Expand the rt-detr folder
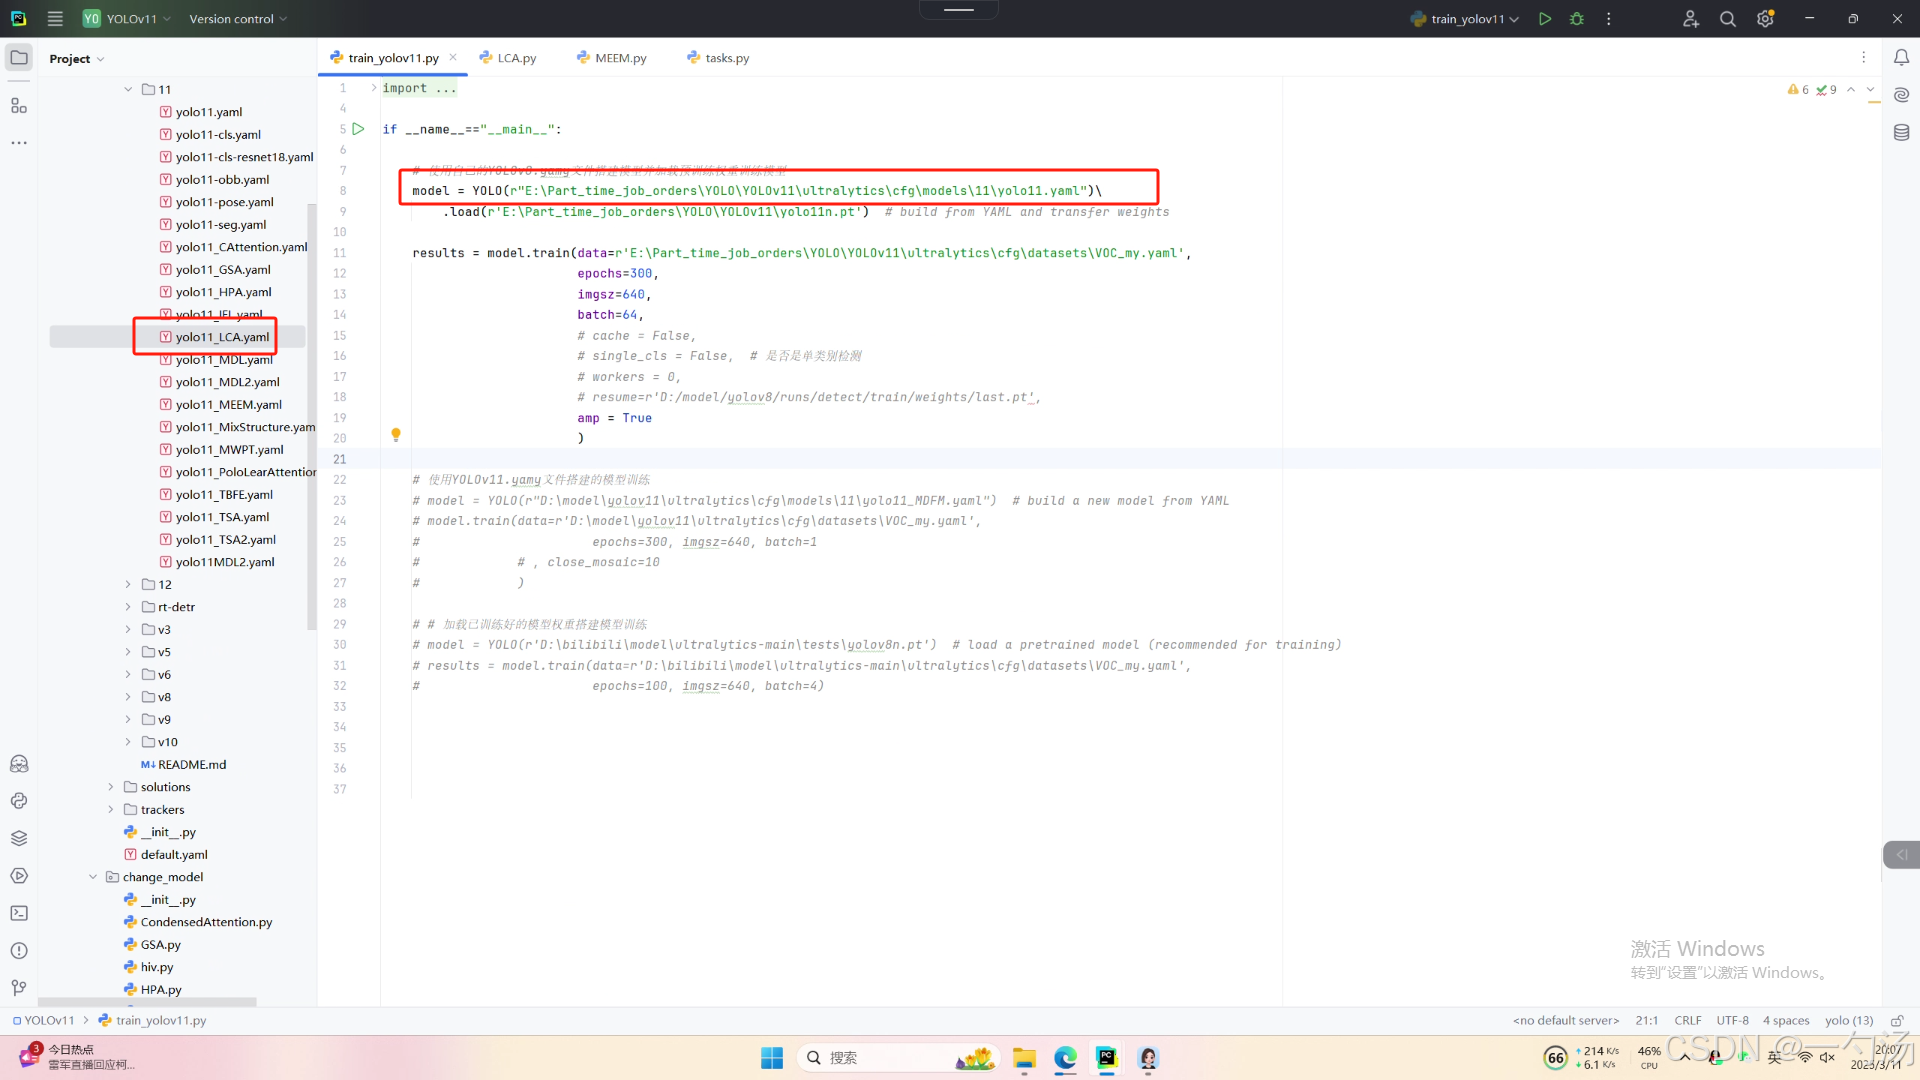 pyautogui.click(x=128, y=607)
